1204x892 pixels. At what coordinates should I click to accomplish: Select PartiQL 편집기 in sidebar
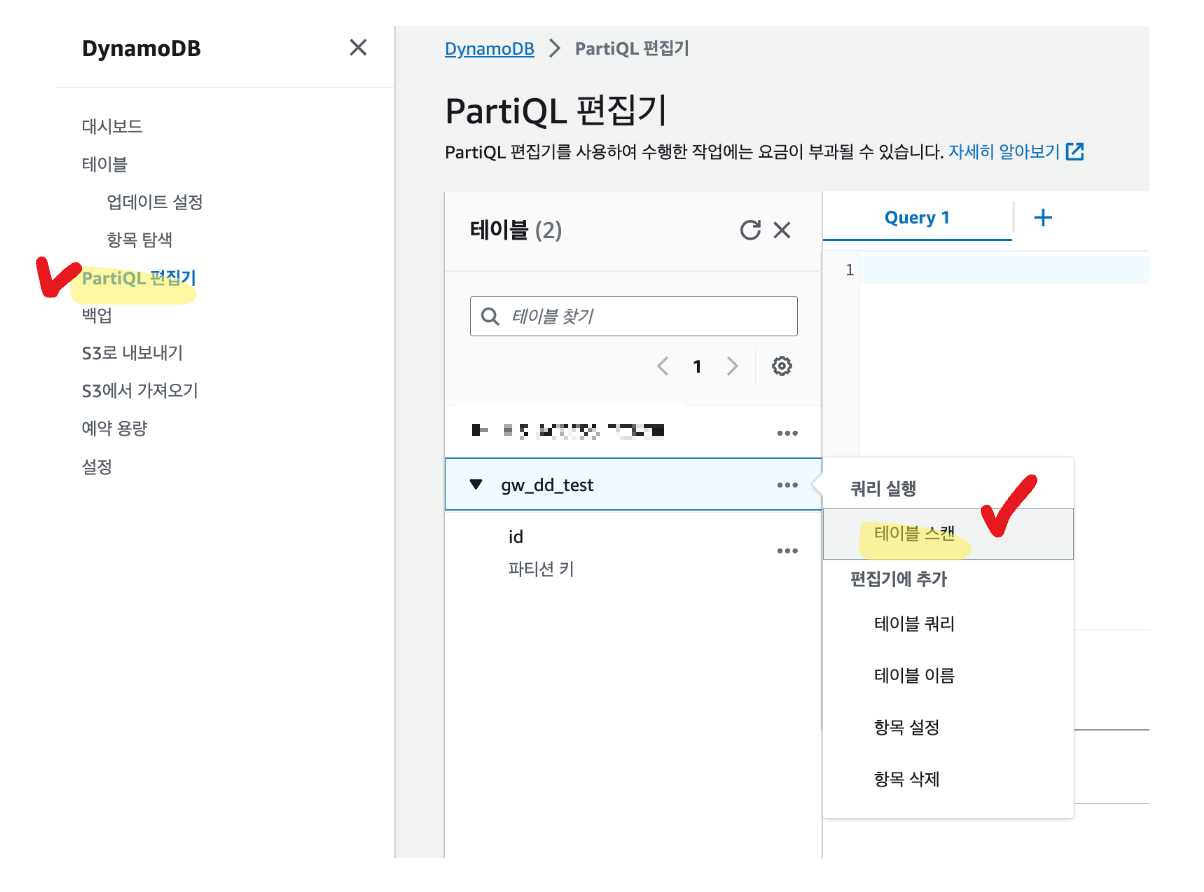click(x=139, y=278)
